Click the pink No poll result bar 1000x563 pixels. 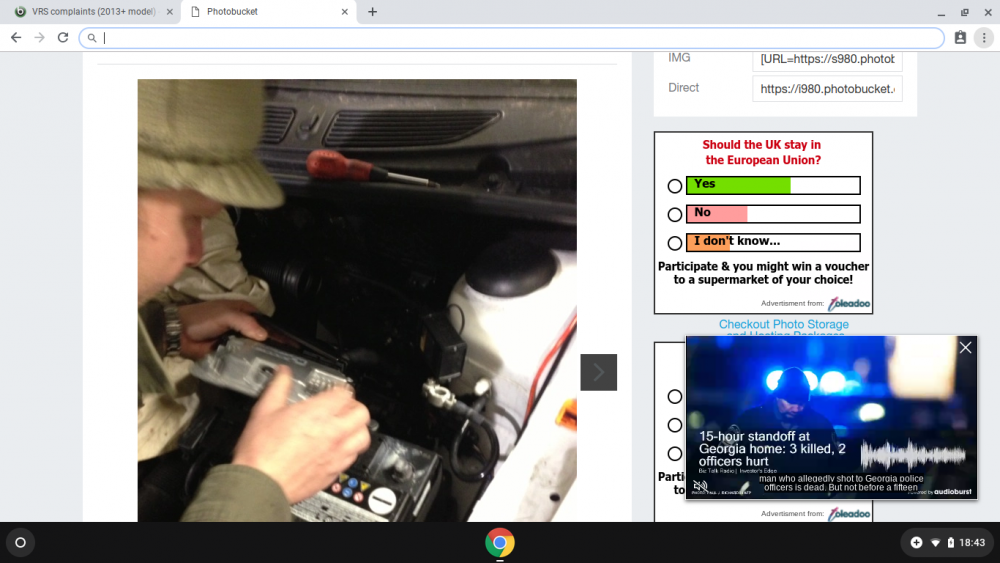coord(773,214)
